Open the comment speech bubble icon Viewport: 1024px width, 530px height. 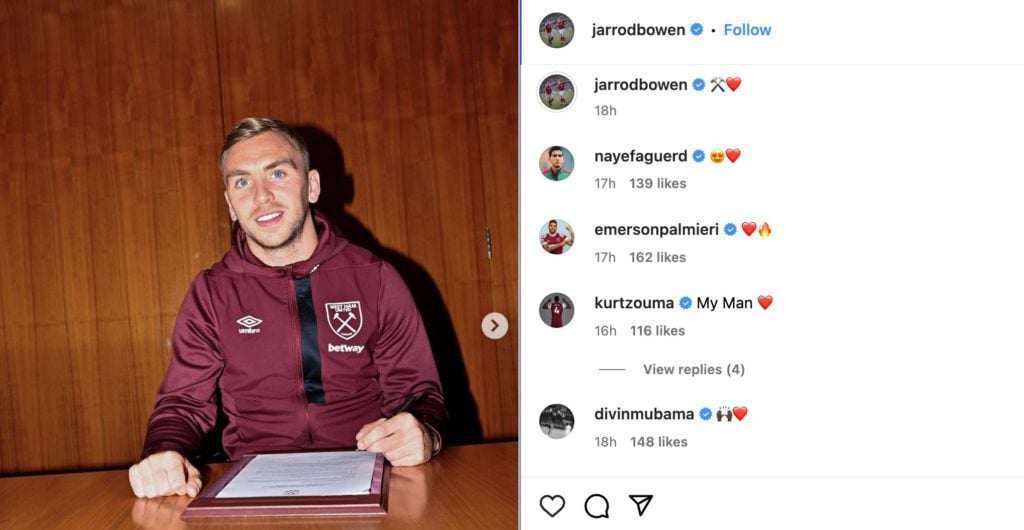(596, 506)
